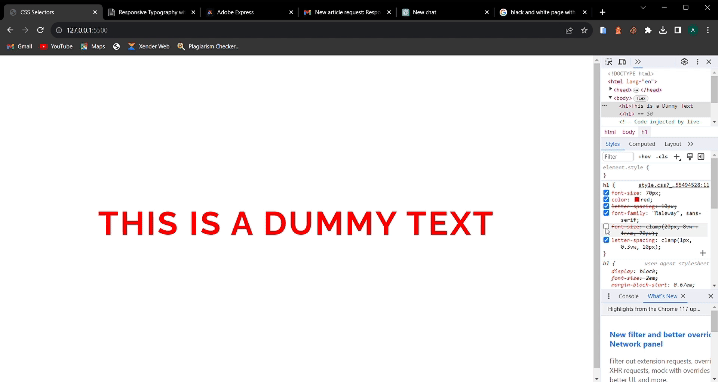The width and height of the screenshot is (718, 382).
Task: Click the inspect element picker icon
Action: pyautogui.click(x=609, y=62)
